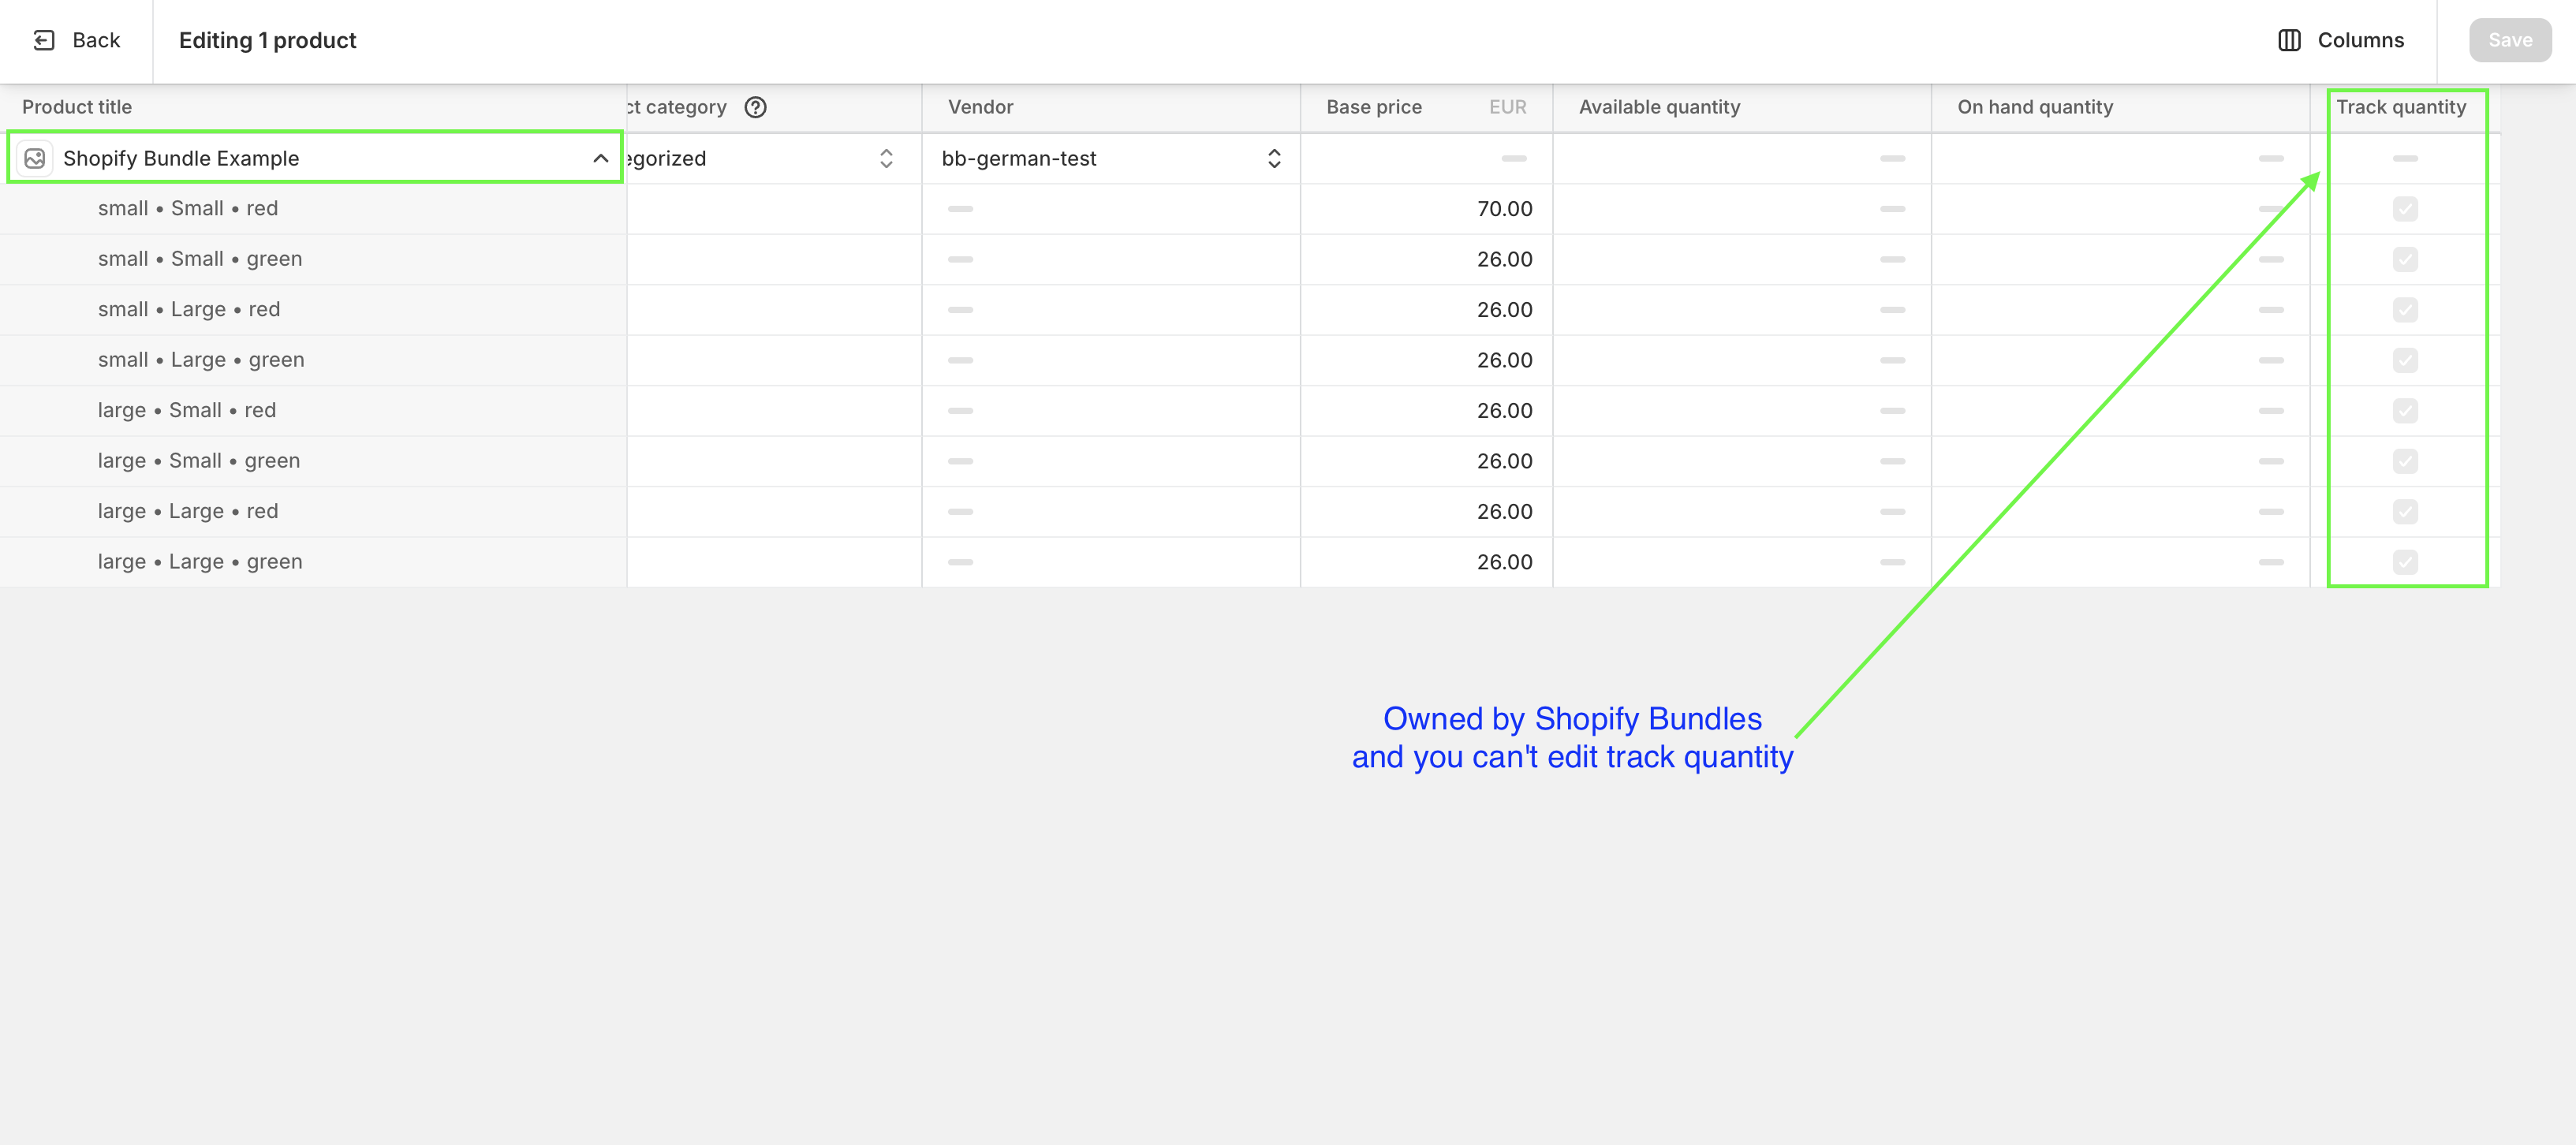The image size is (2576, 1145).
Task: Edit base price for small Small green
Action: (x=1426, y=259)
